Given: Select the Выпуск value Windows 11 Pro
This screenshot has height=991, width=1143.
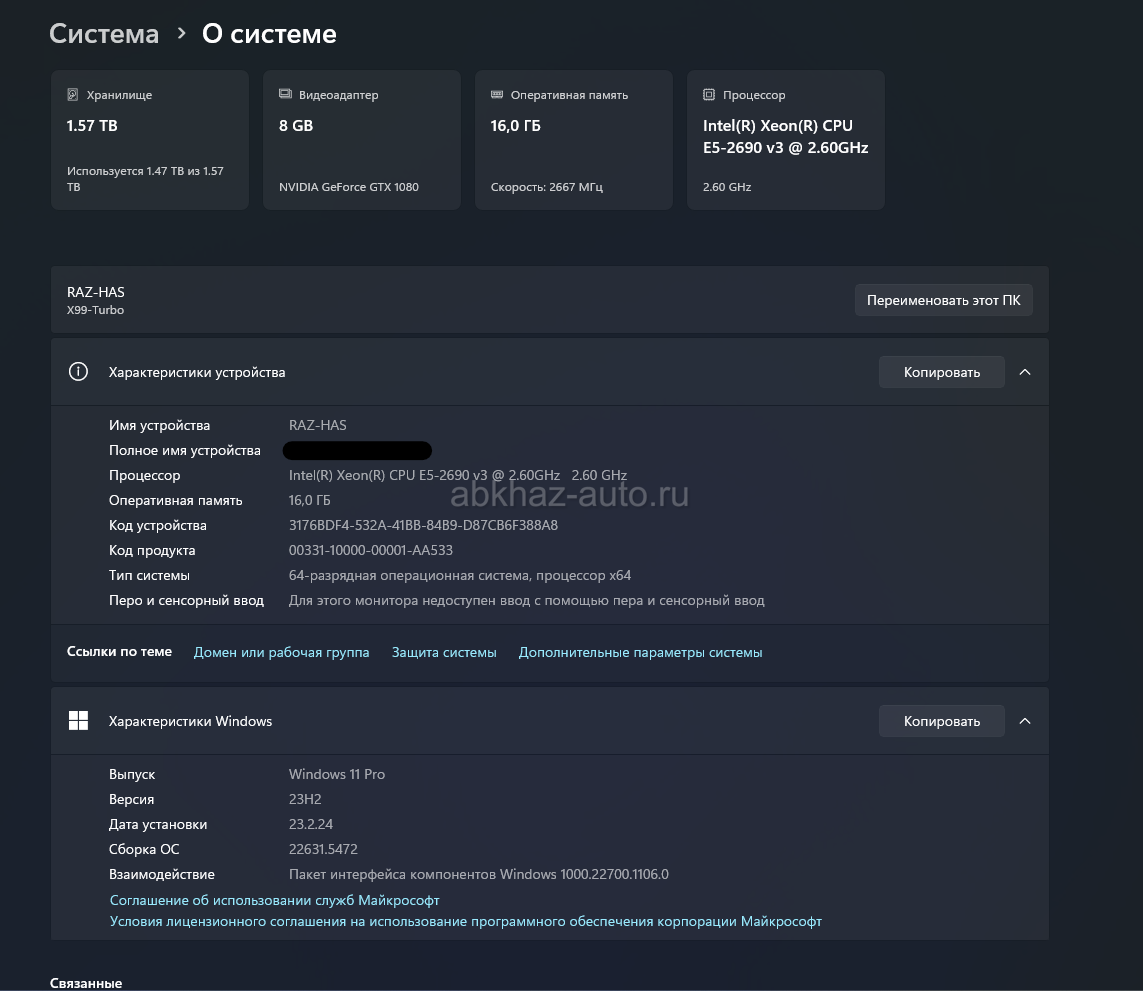Looking at the screenshot, I should [337, 774].
